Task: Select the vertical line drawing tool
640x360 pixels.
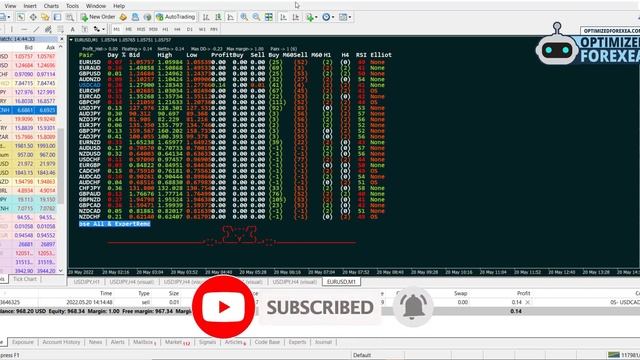Action: [11, 29]
